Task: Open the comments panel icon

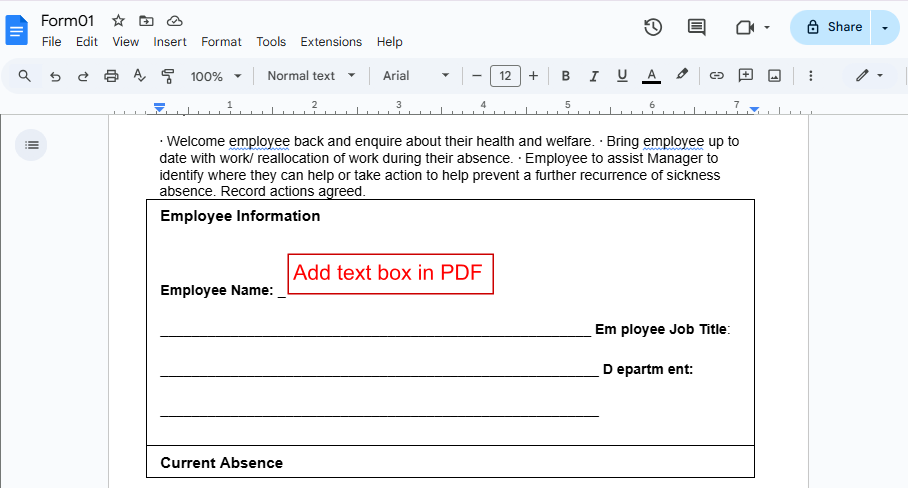Action: tap(696, 27)
